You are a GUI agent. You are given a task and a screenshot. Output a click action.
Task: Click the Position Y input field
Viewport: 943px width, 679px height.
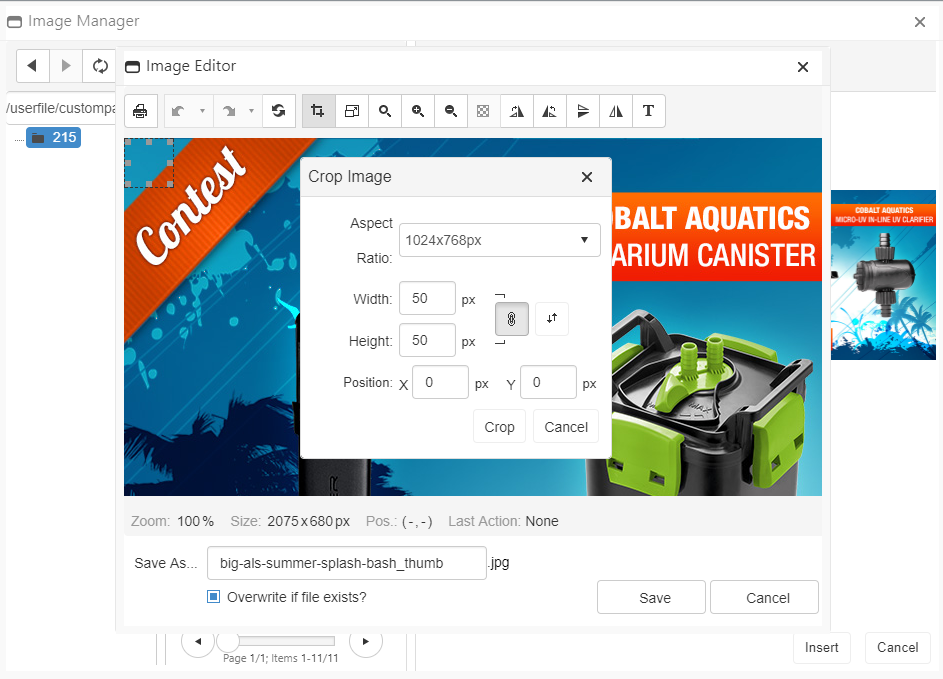tap(548, 383)
